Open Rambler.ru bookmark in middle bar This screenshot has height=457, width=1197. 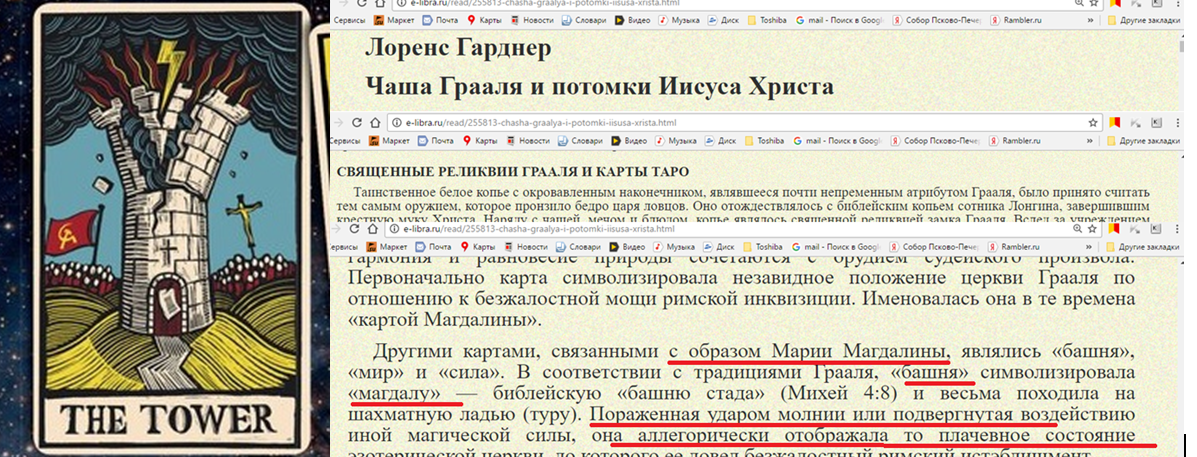pyautogui.click(x=1015, y=140)
